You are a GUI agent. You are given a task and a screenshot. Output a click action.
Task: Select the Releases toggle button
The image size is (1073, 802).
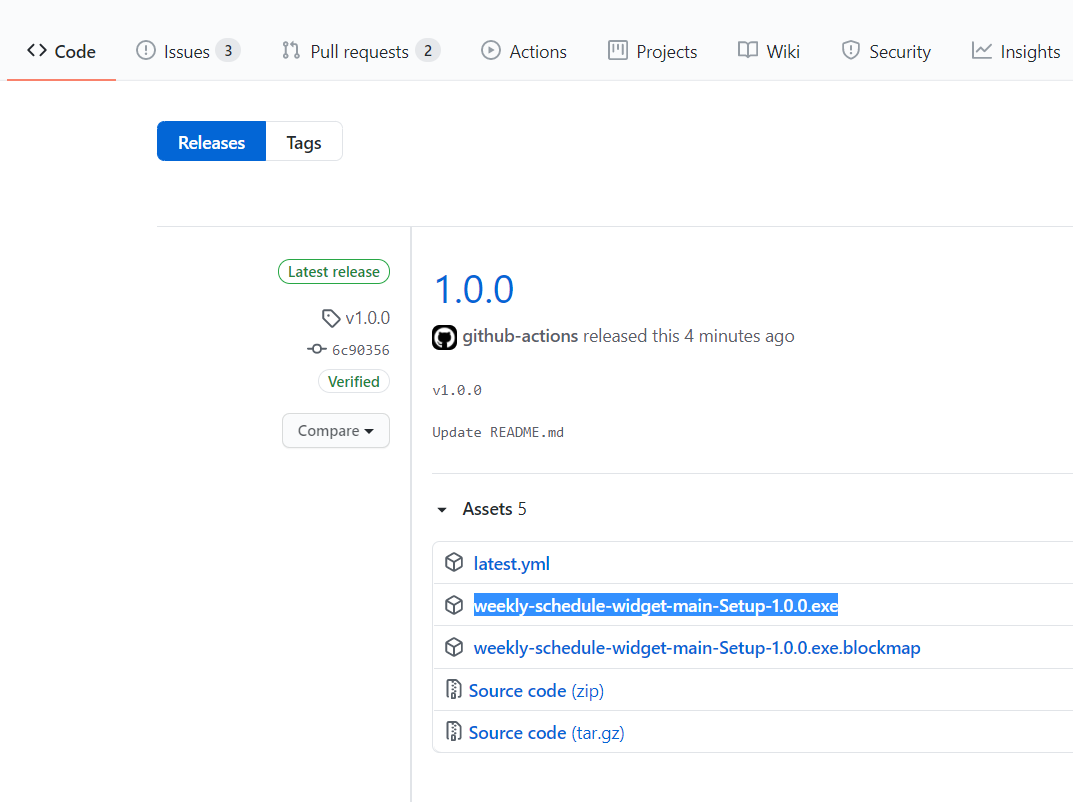point(210,141)
